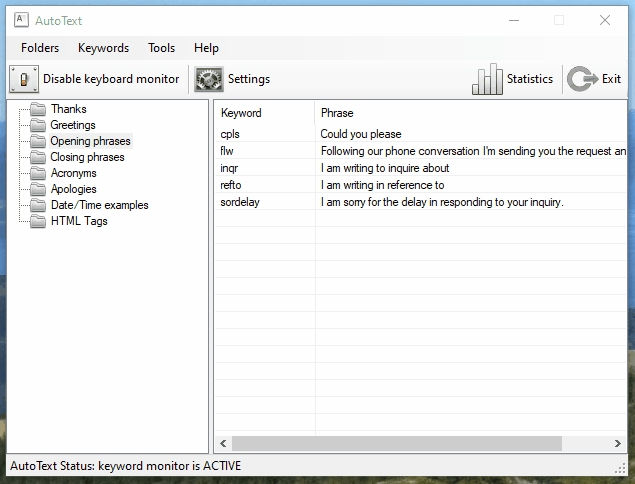Click phrase 'I am writing in reference to'

(382, 185)
